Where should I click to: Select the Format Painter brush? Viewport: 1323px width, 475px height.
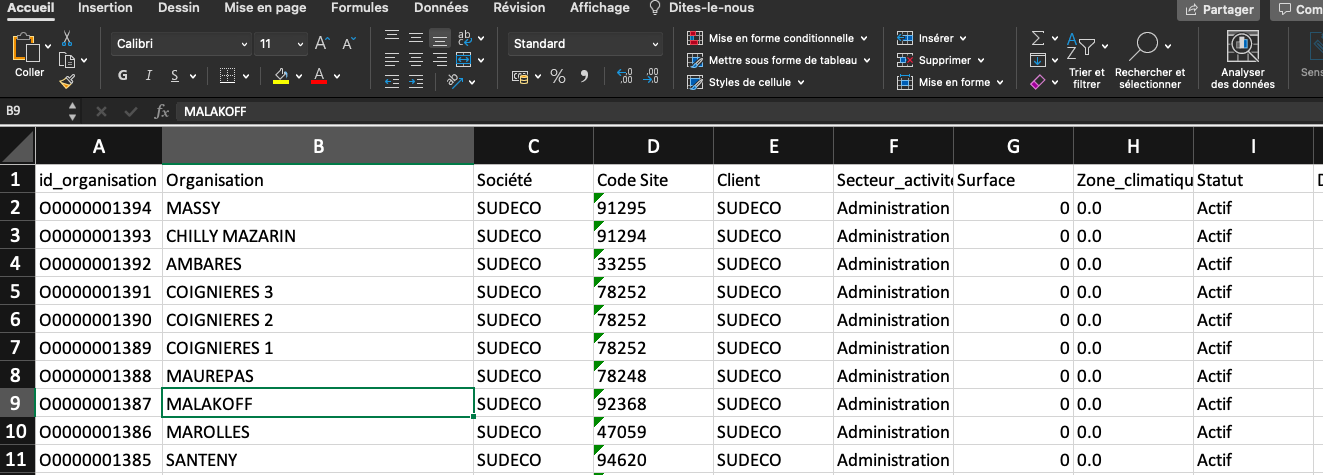coord(67,82)
